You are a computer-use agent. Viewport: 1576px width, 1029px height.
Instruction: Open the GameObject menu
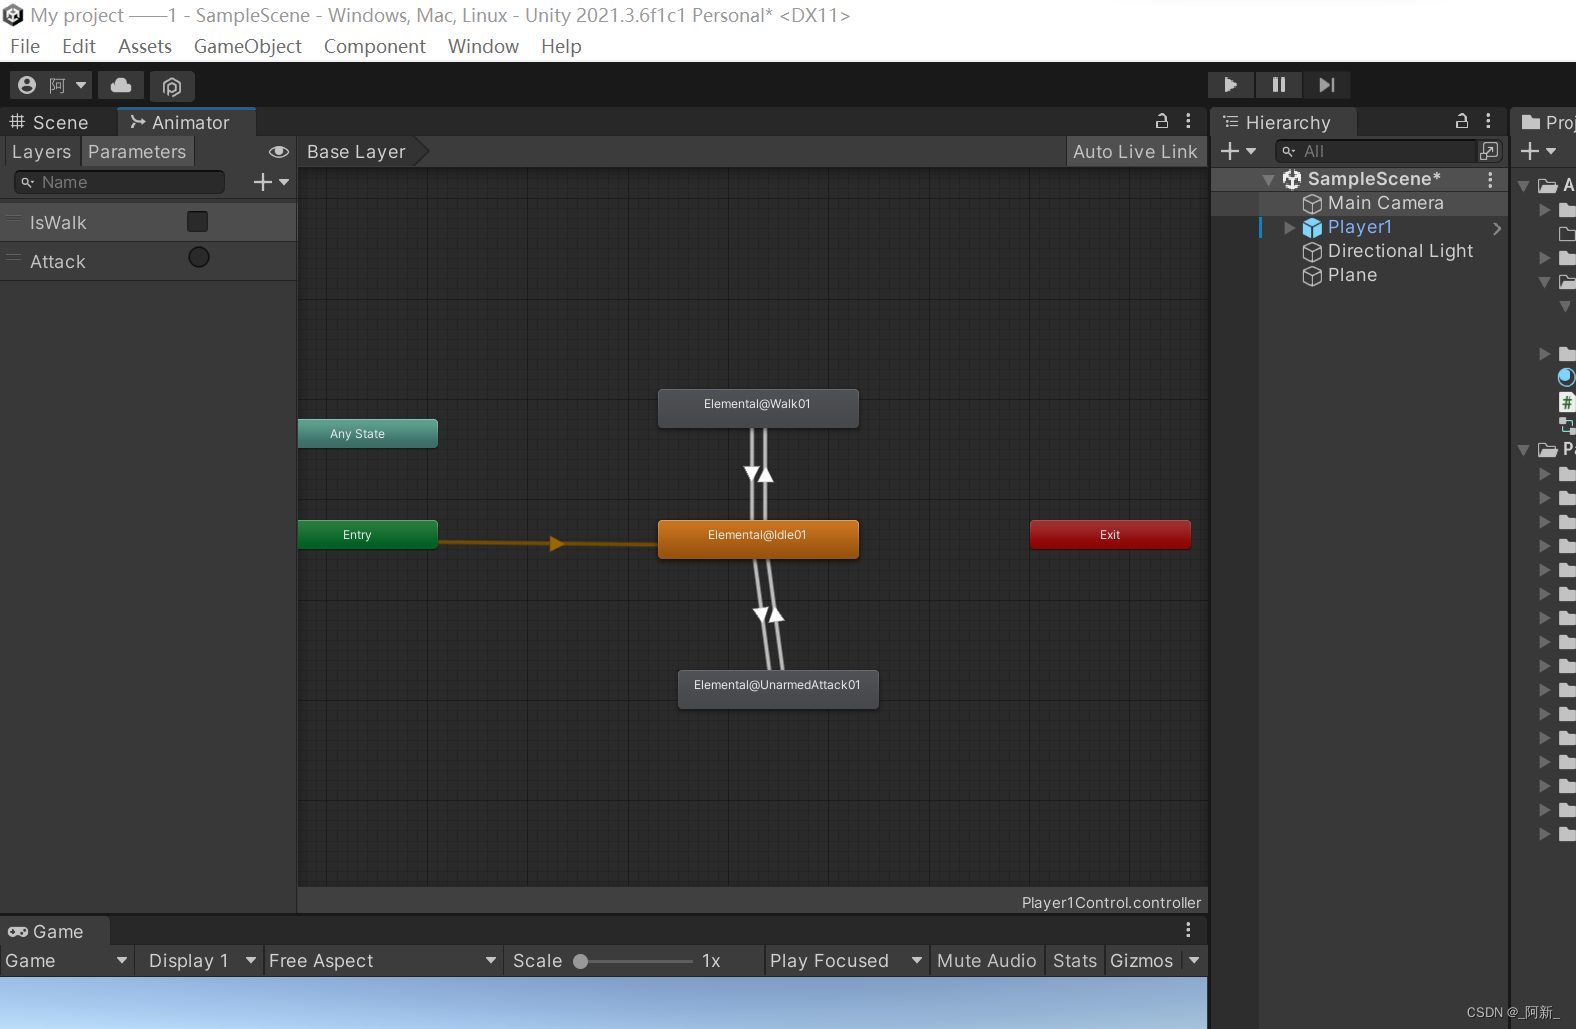click(x=248, y=46)
